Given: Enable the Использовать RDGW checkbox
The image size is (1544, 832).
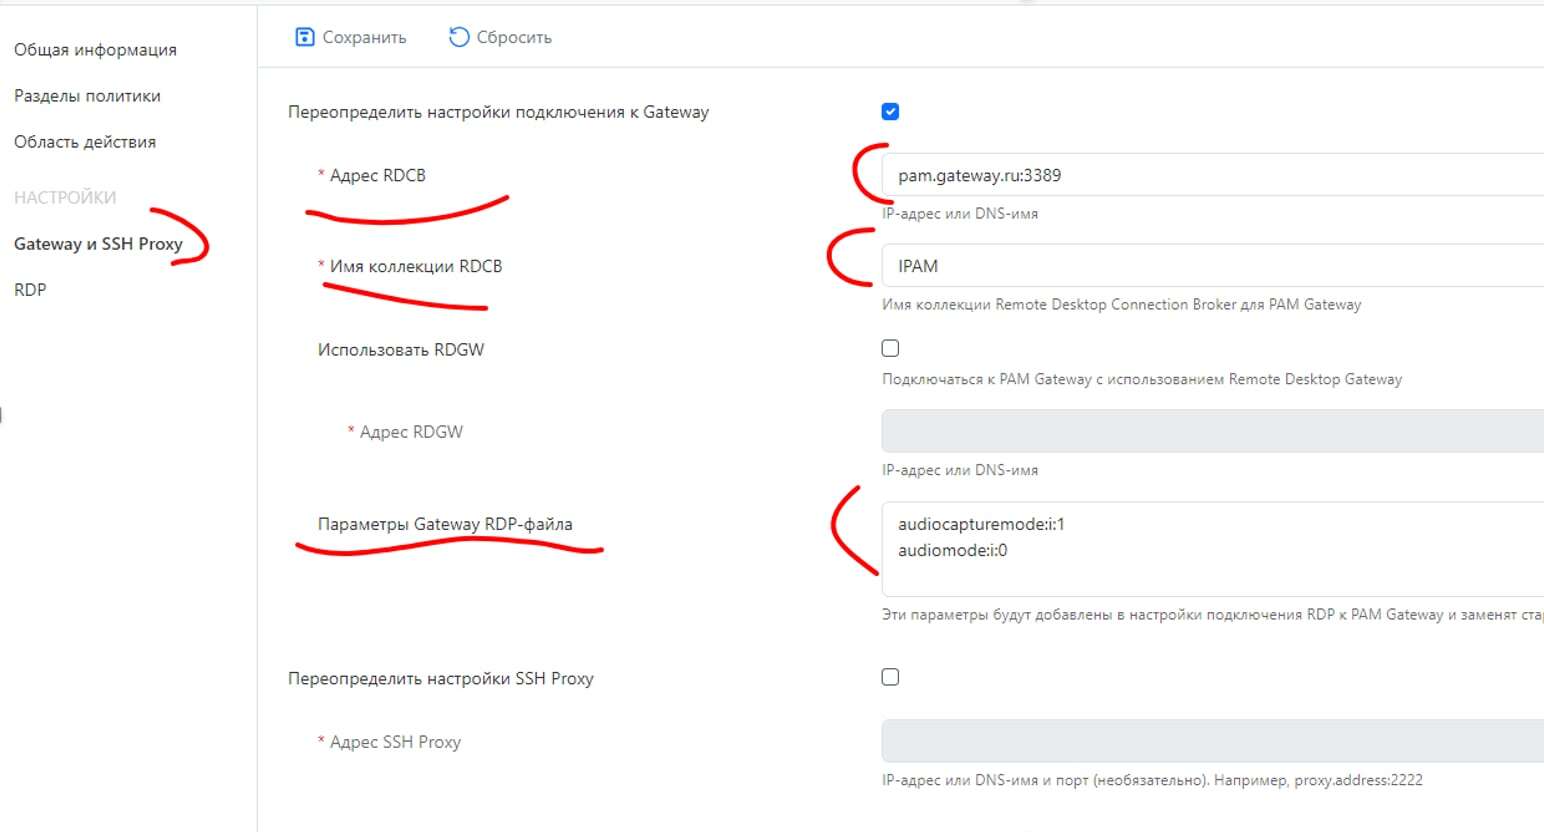Looking at the screenshot, I should pyautogui.click(x=890, y=348).
